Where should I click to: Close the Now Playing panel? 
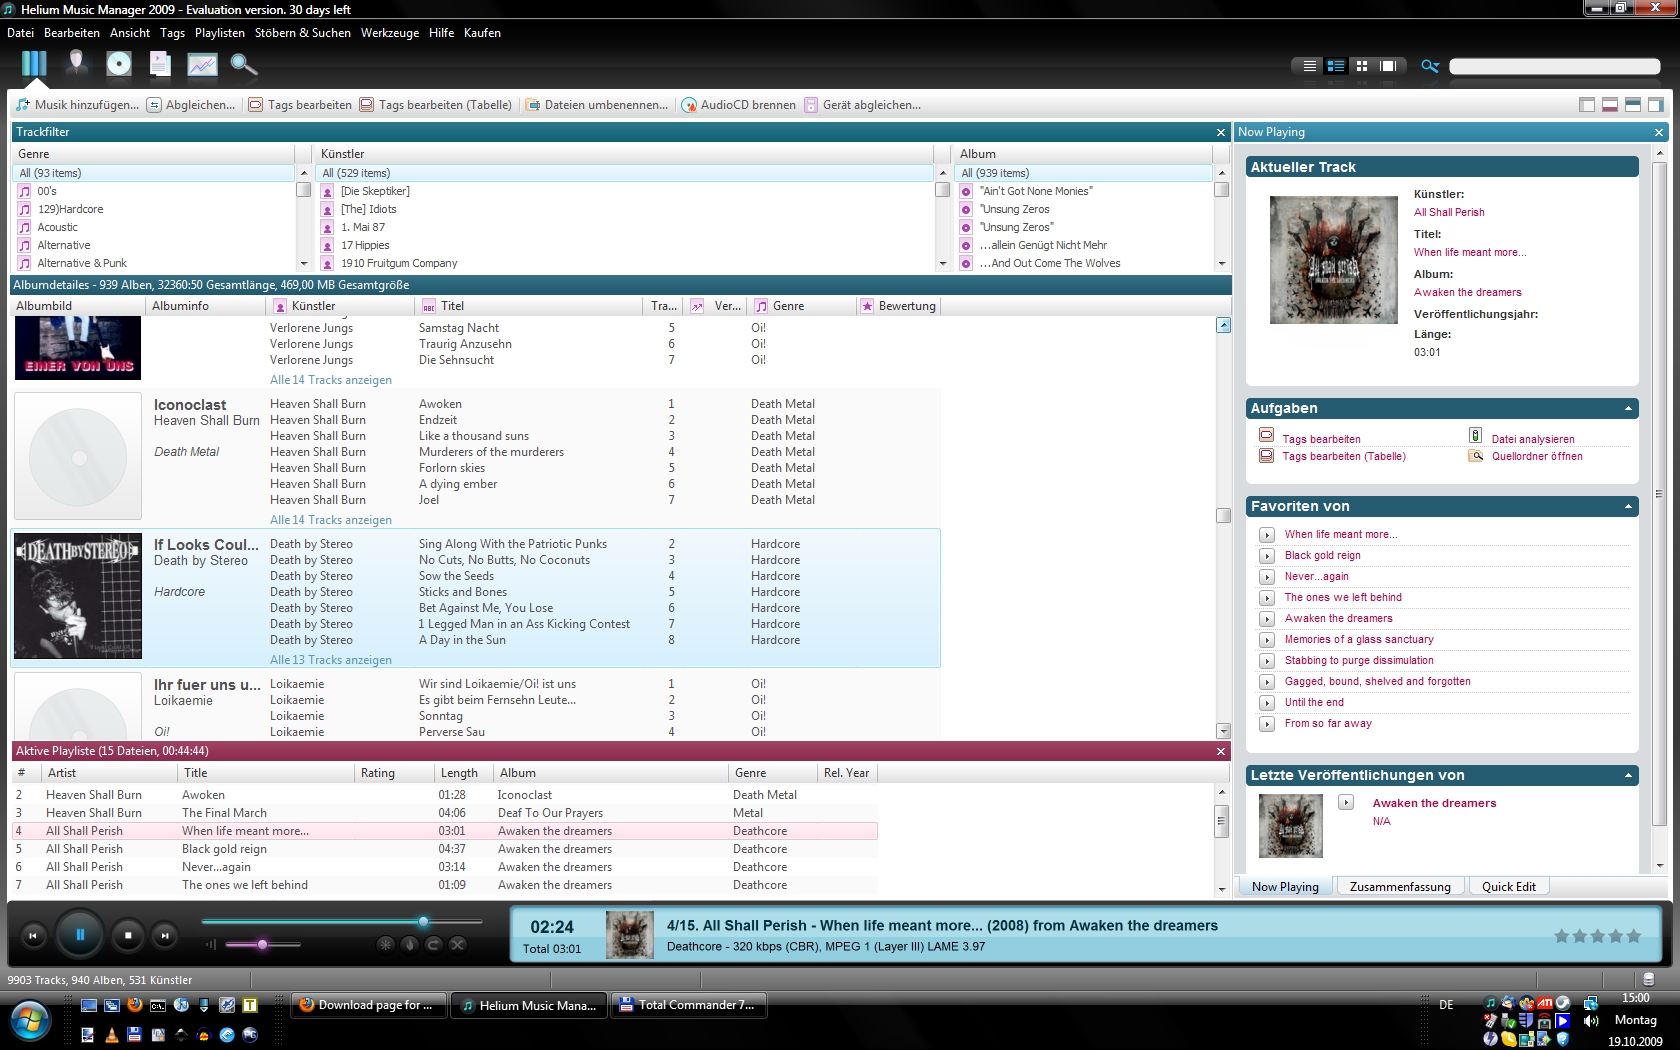pyautogui.click(x=1659, y=132)
